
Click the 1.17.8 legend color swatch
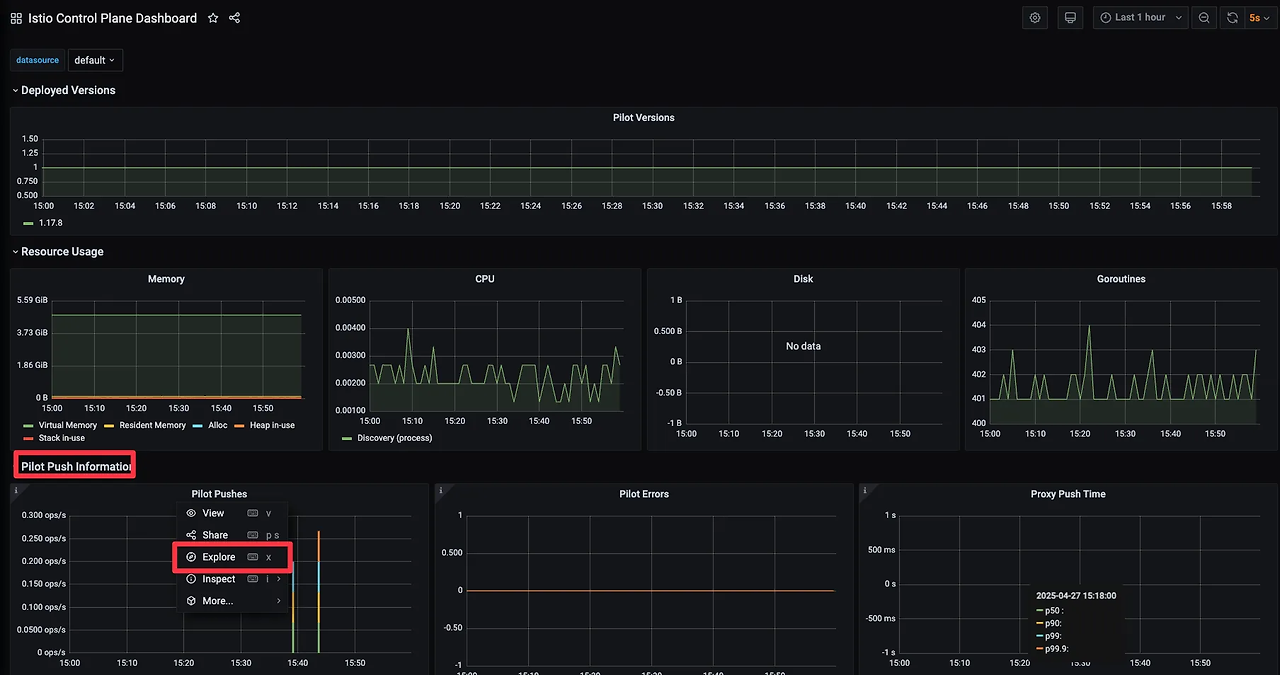[x=28, y=223]
